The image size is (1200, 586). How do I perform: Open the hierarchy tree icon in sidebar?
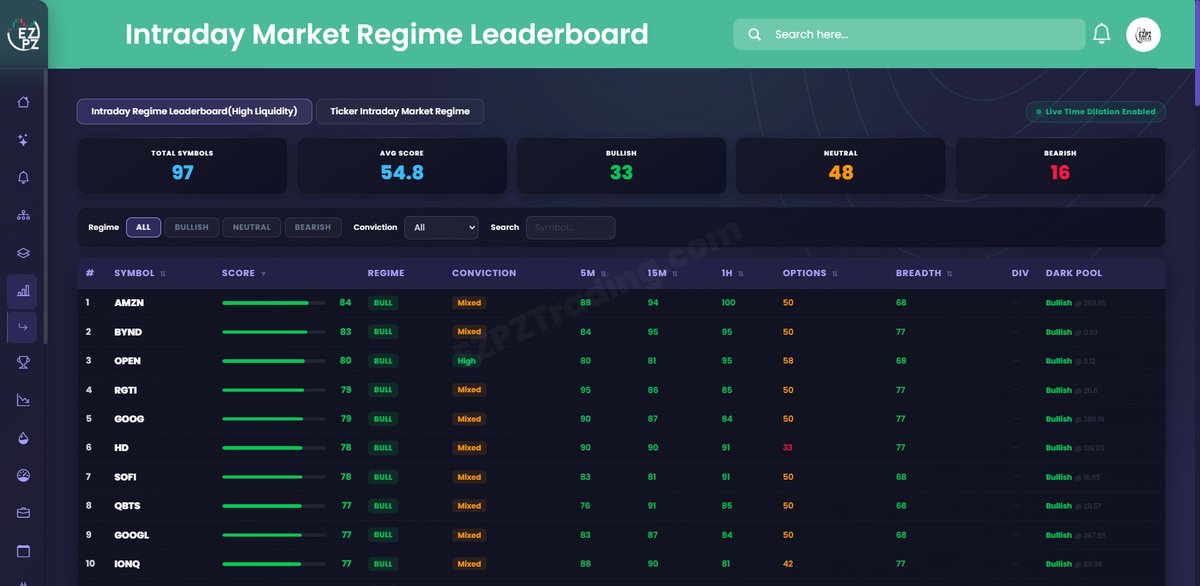[23, 215]
